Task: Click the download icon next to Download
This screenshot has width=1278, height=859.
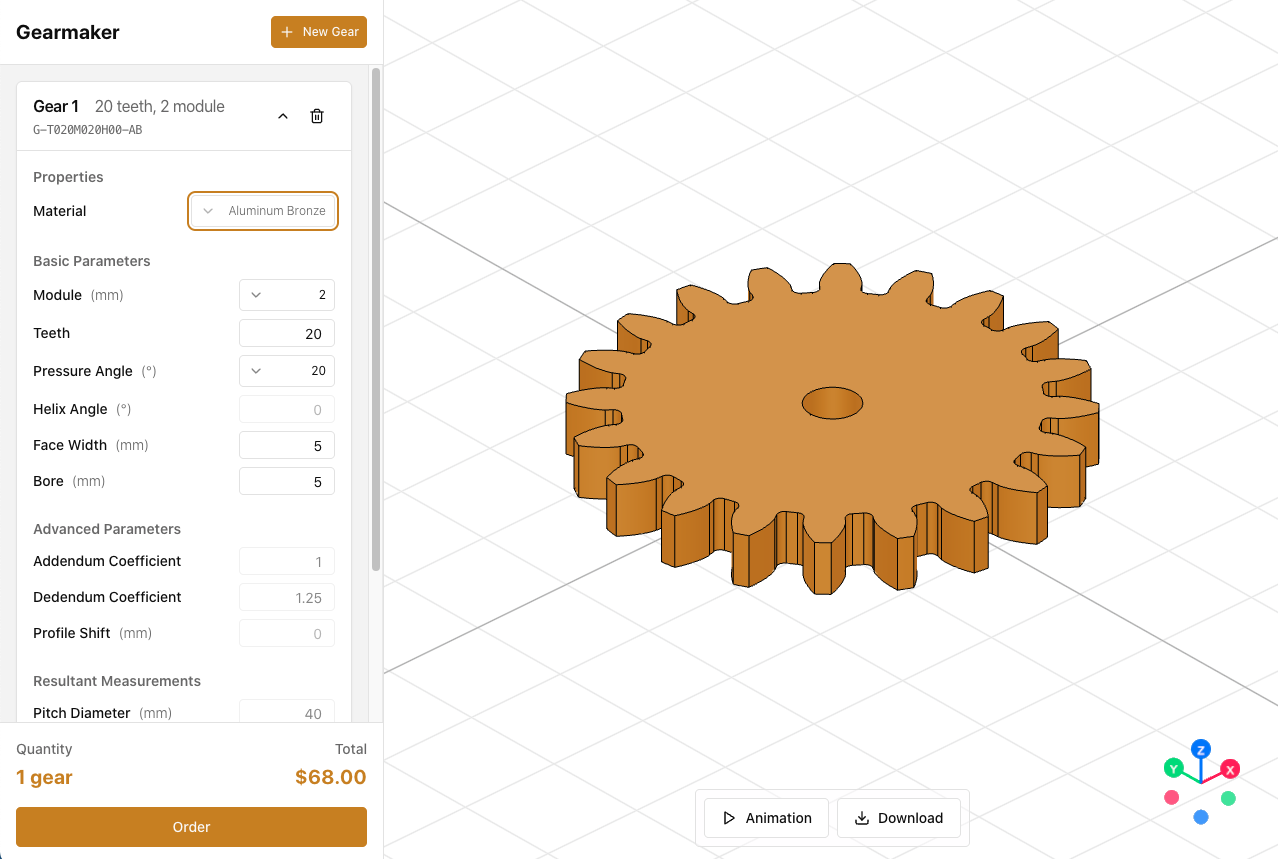Action: point(861,817)
